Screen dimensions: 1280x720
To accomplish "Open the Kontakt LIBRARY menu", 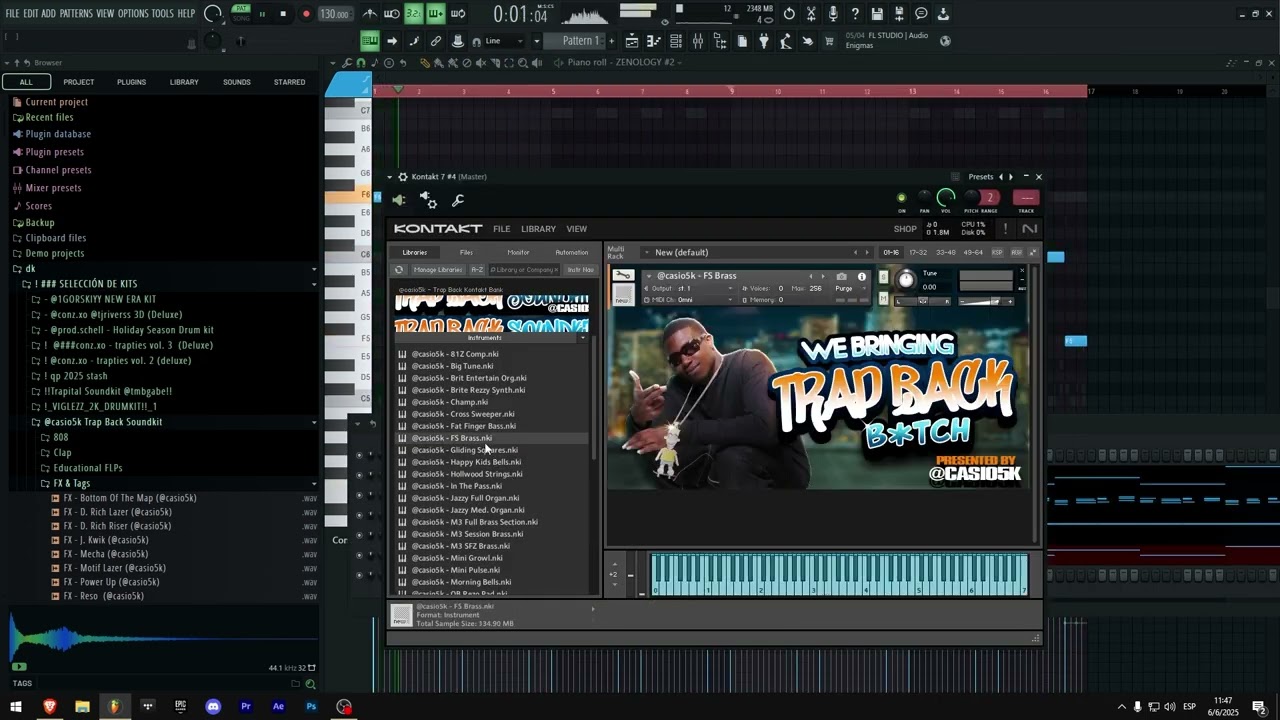I will click(x=538, y=229).
